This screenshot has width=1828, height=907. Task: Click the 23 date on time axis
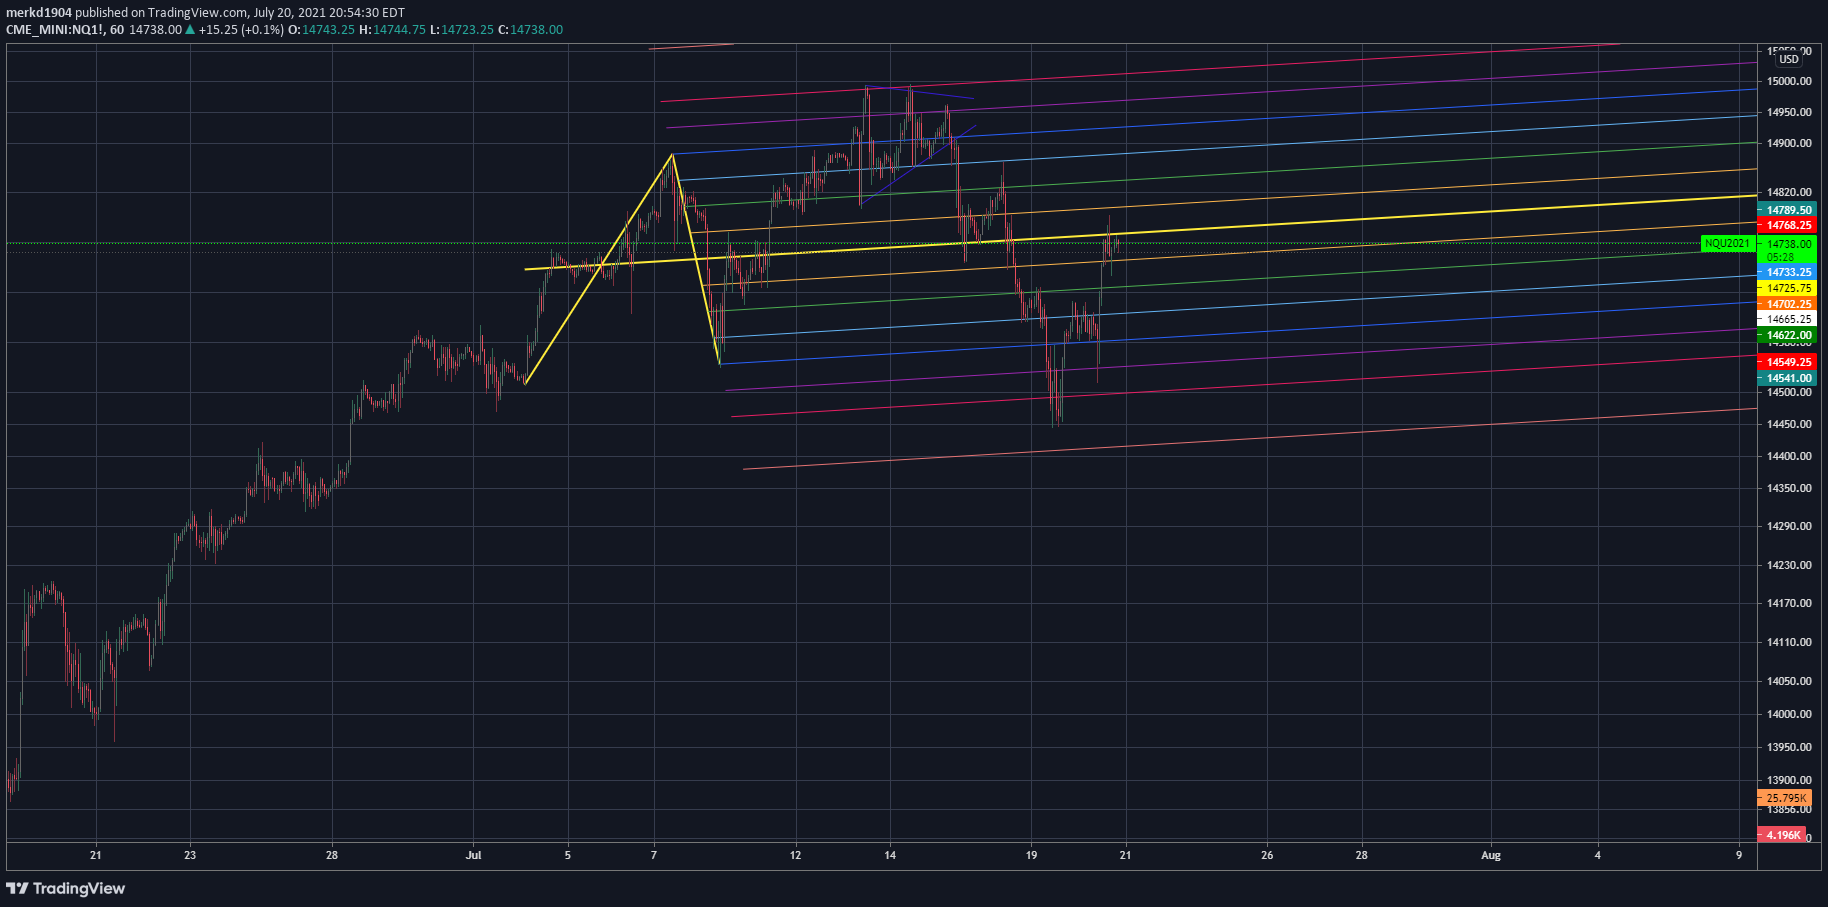[x=190, y=855]
